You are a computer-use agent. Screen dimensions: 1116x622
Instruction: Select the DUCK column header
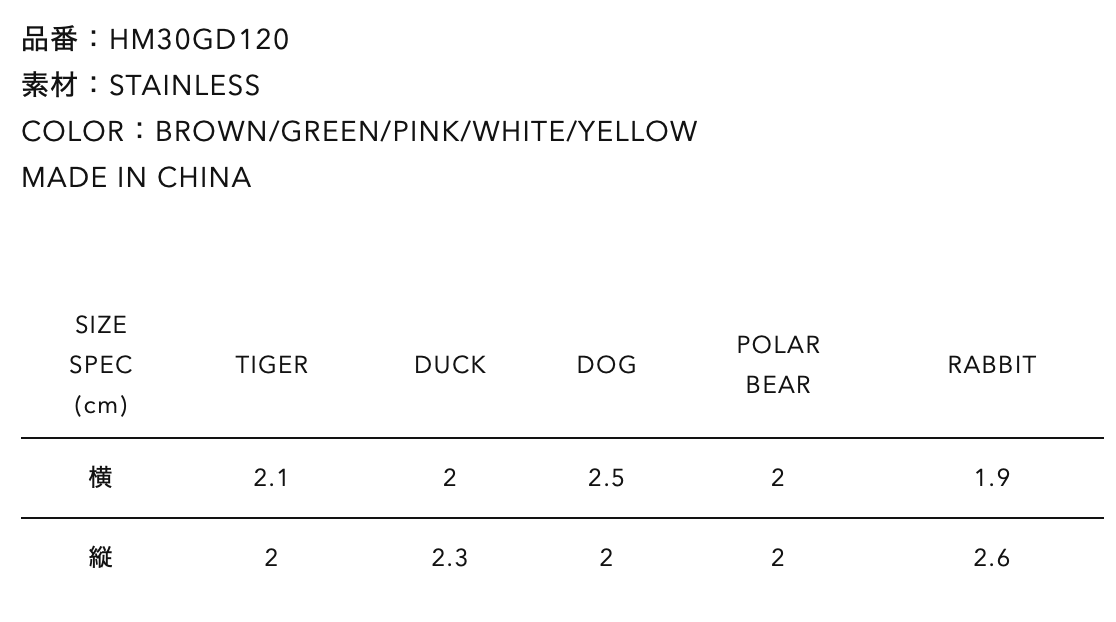[x=450, y=365]
